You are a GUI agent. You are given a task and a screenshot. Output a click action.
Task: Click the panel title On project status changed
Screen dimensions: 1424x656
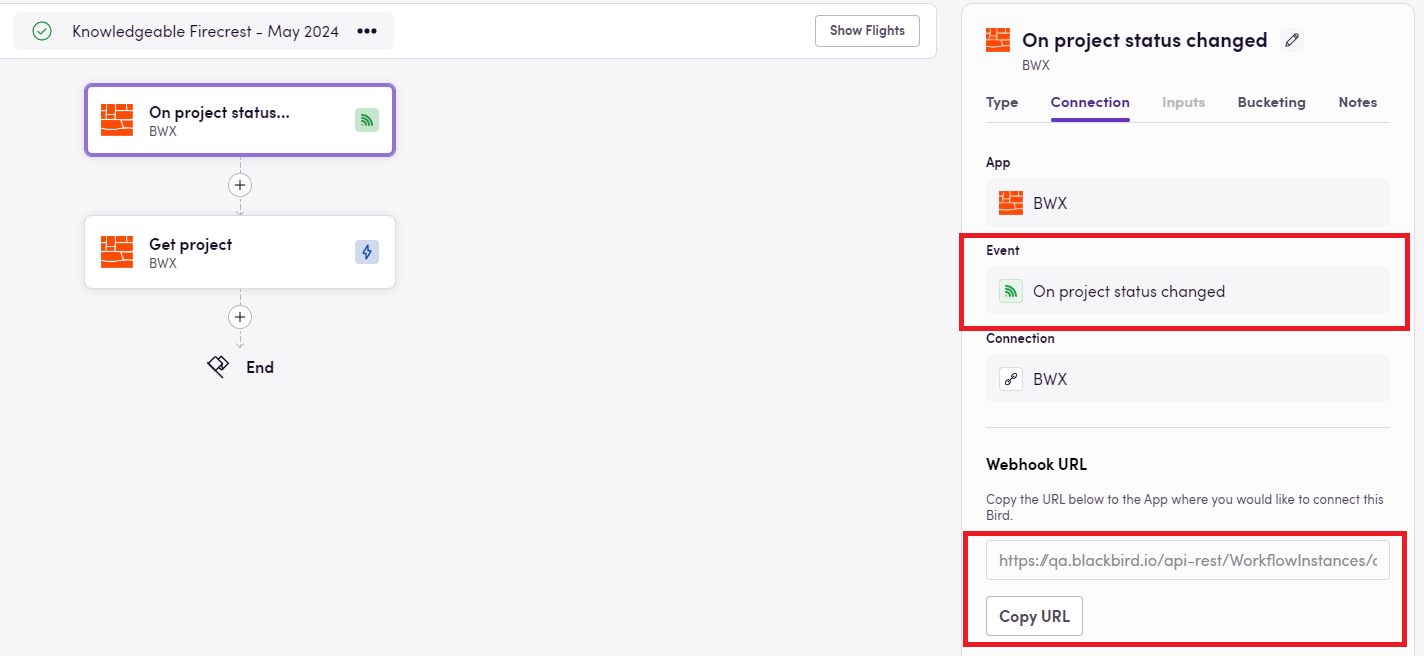[1144, 40]
